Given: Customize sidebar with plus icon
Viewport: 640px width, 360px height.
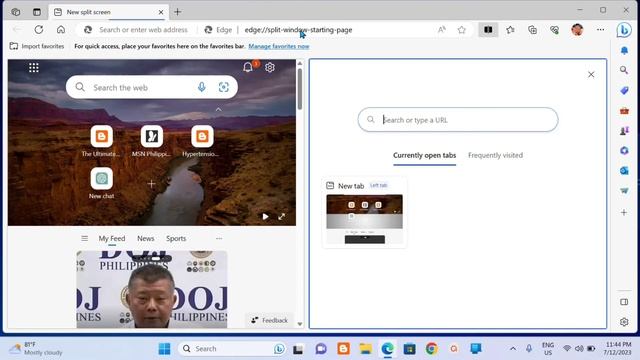Looking at the screenshot, I should pos(624,212).
